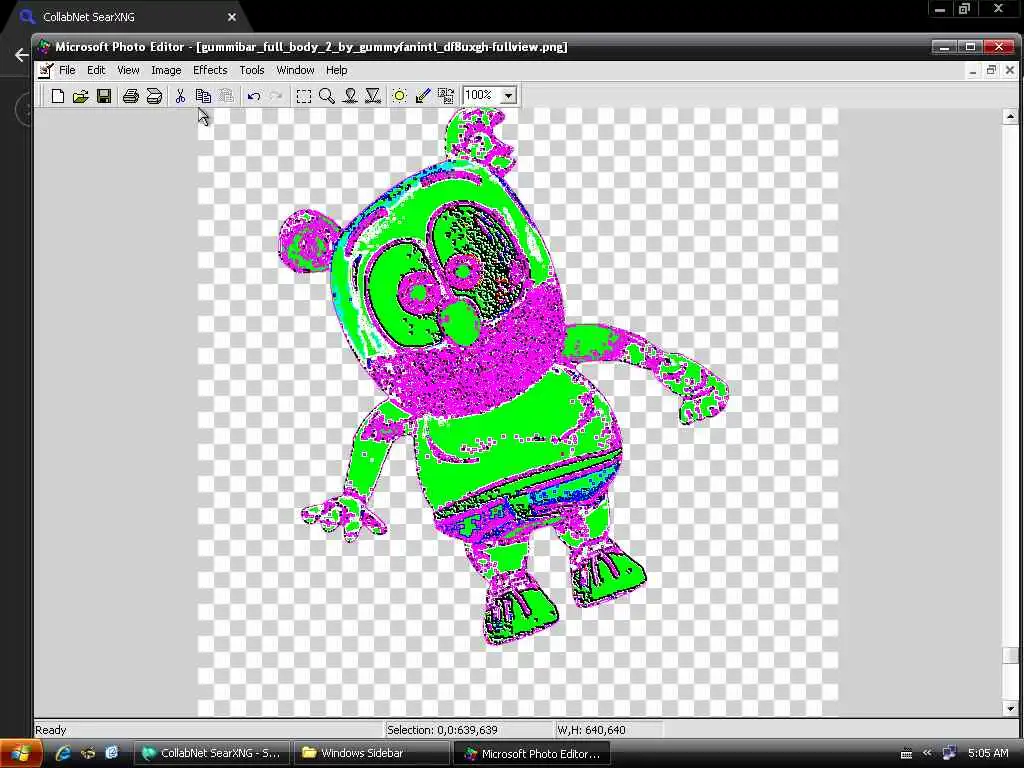The image size is (1024, 768).
Task: Open a file with the folder icon
Action: 80,96
